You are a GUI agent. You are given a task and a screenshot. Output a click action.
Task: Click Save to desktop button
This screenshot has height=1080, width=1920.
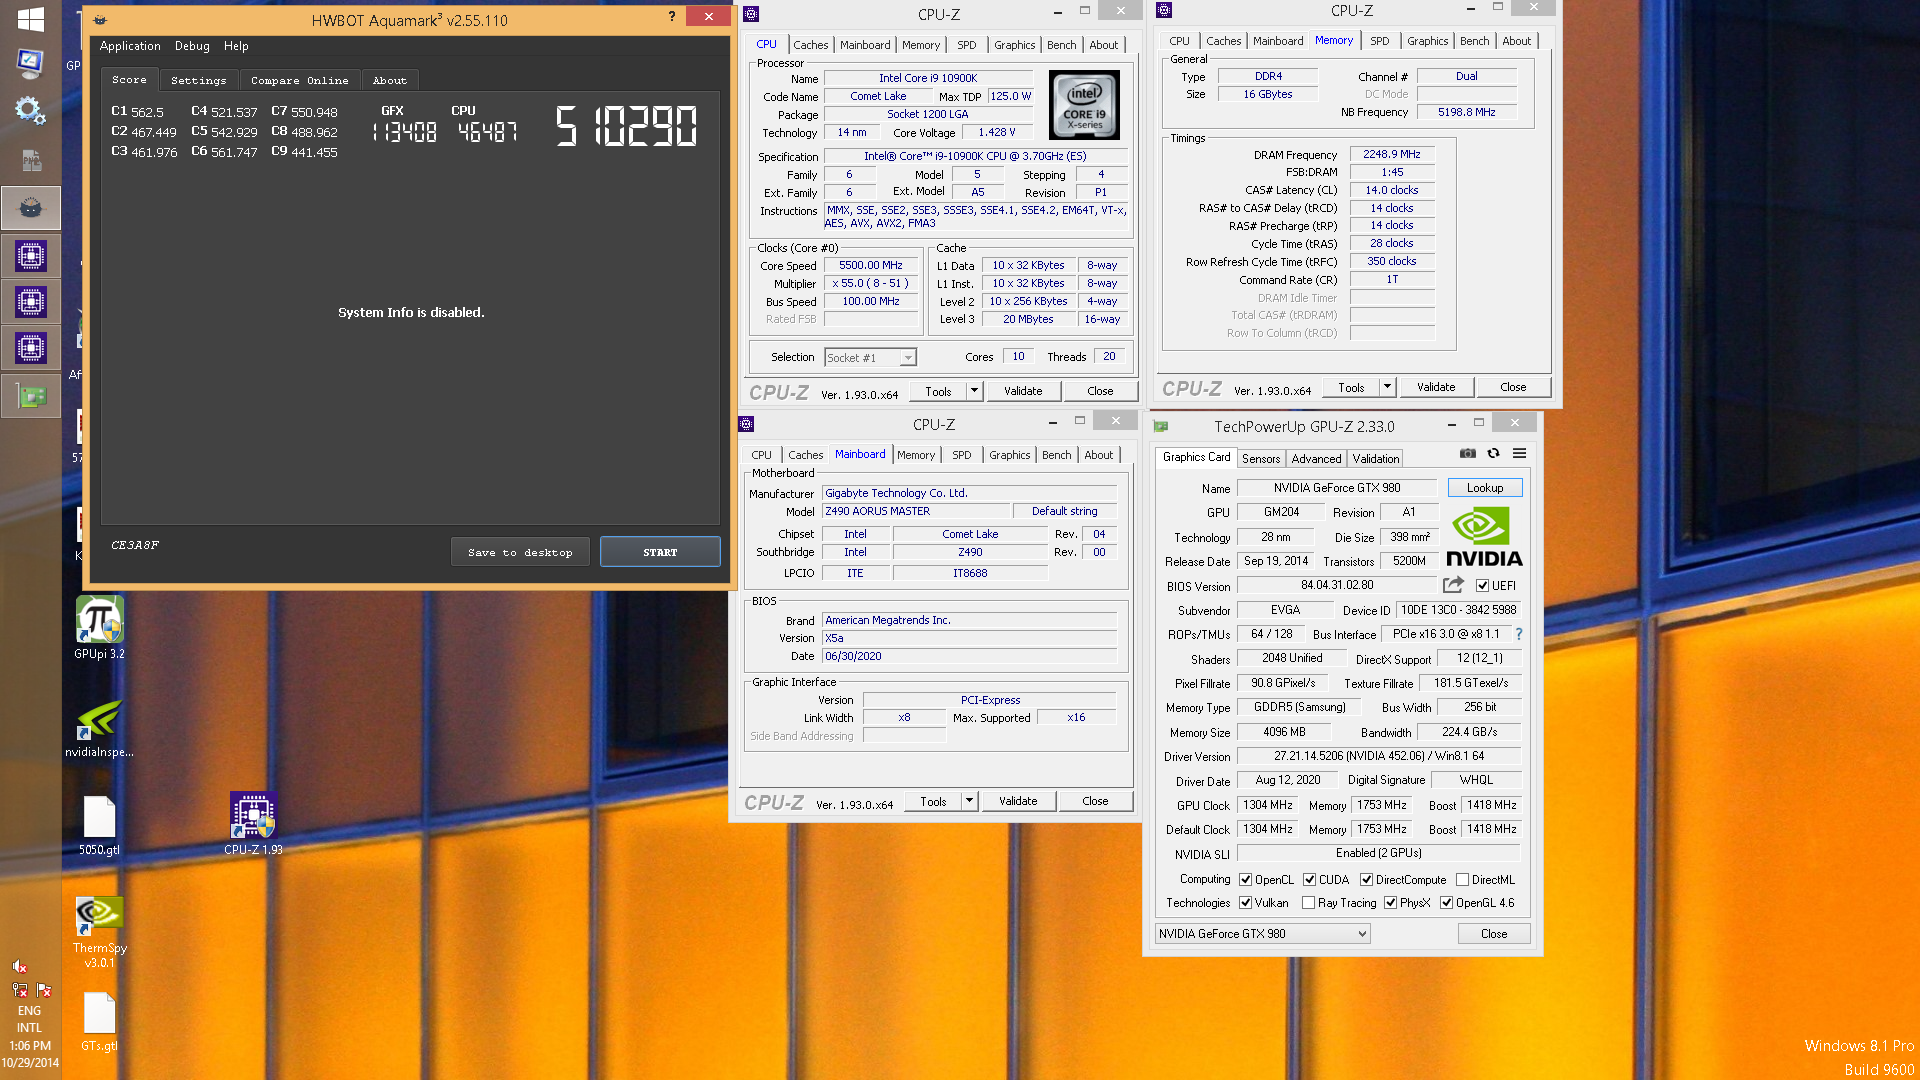coord(520,552)
